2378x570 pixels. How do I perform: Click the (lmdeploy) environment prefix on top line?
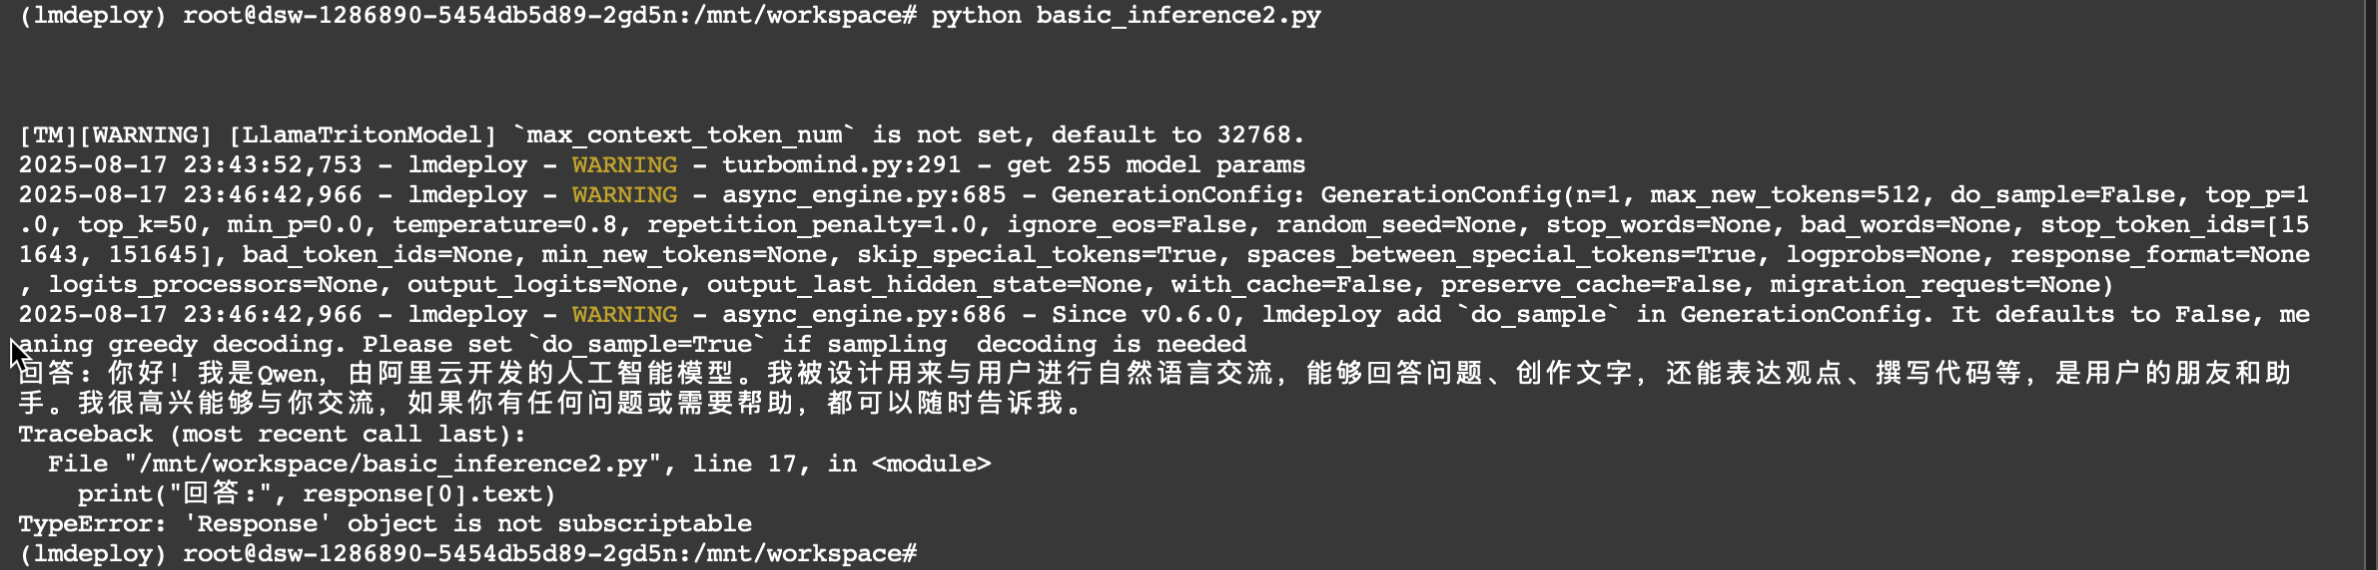point(92,16)
